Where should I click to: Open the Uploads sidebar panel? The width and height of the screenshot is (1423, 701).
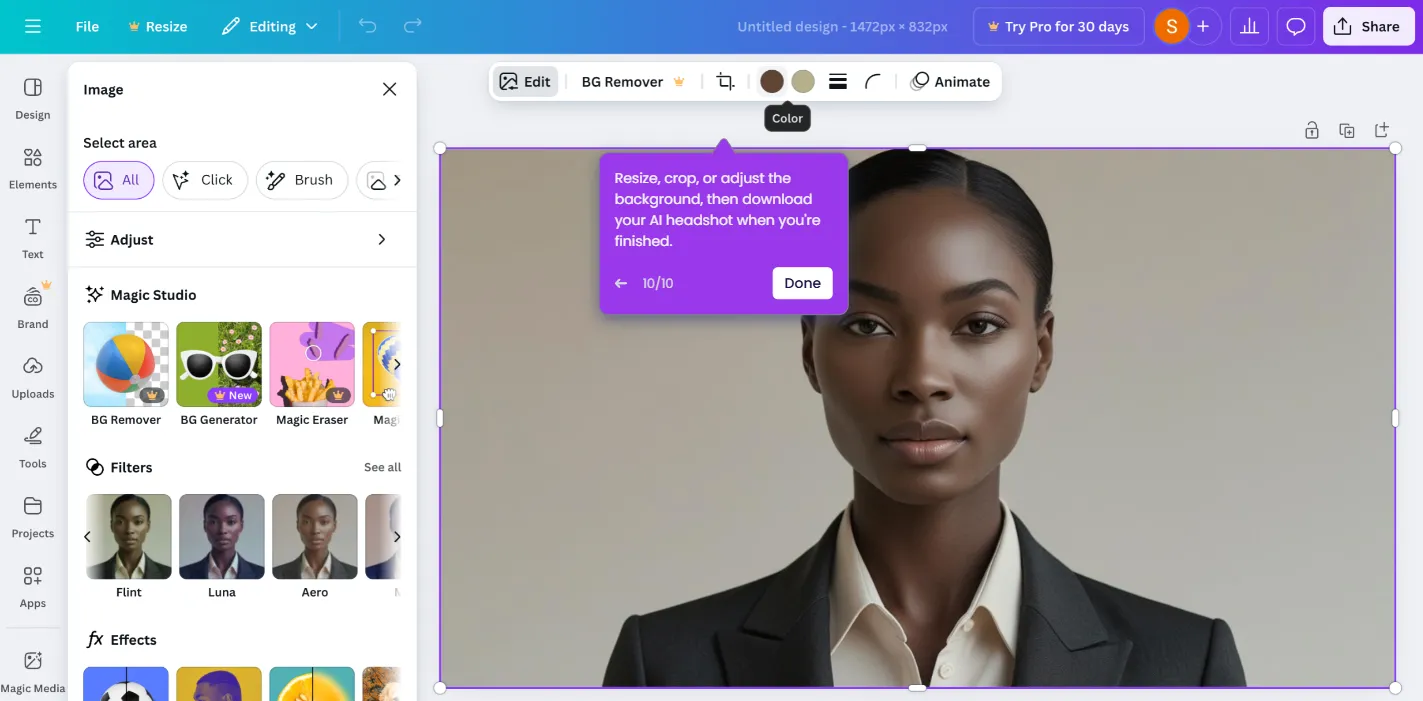33,378
